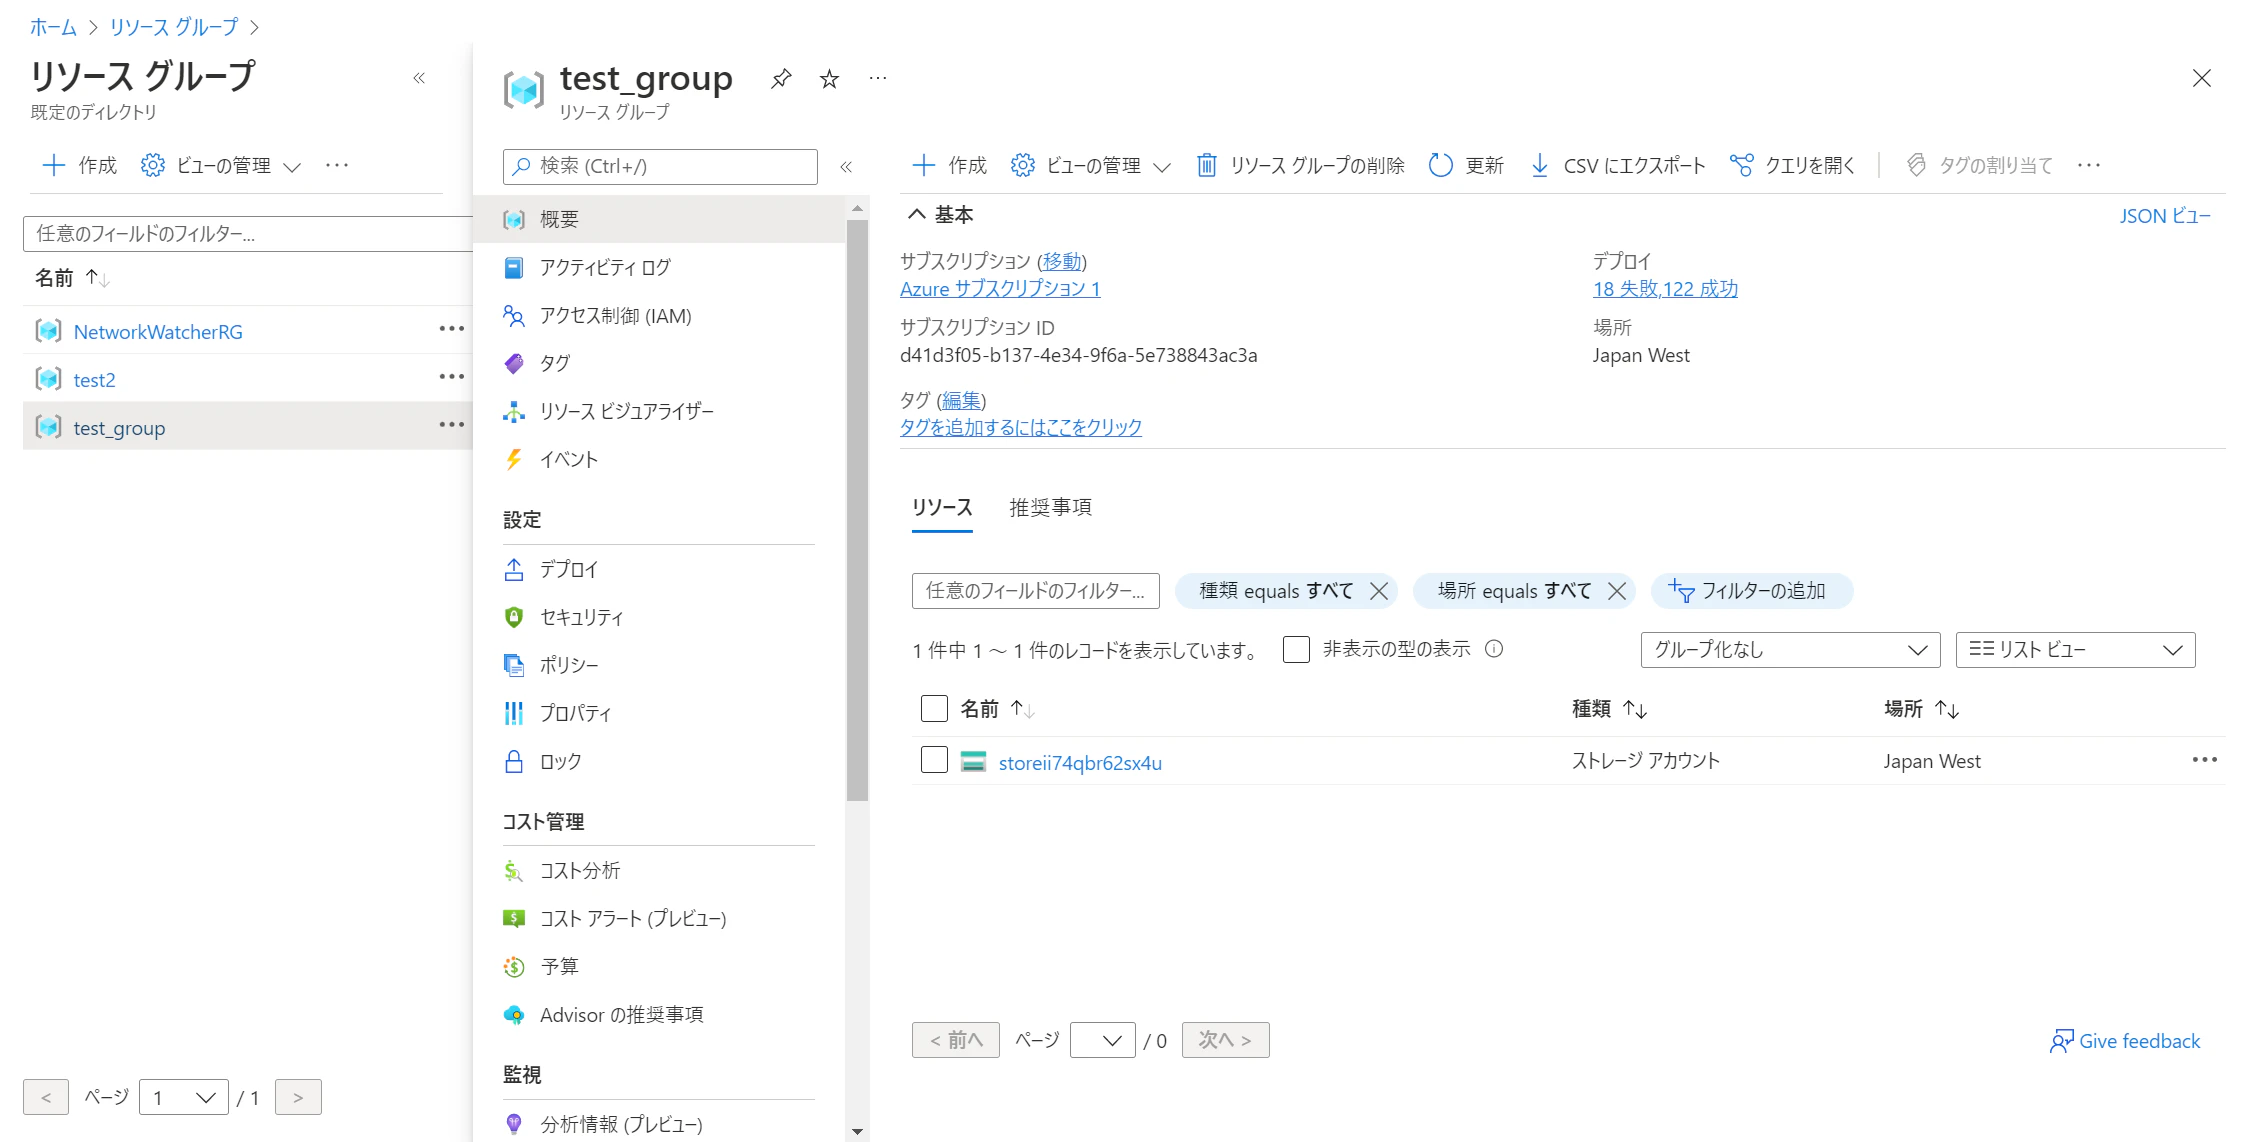Open the grouping dropdown (グループ化なし)
This screenshot has width=2256, height=1142.
[1790, 650]
